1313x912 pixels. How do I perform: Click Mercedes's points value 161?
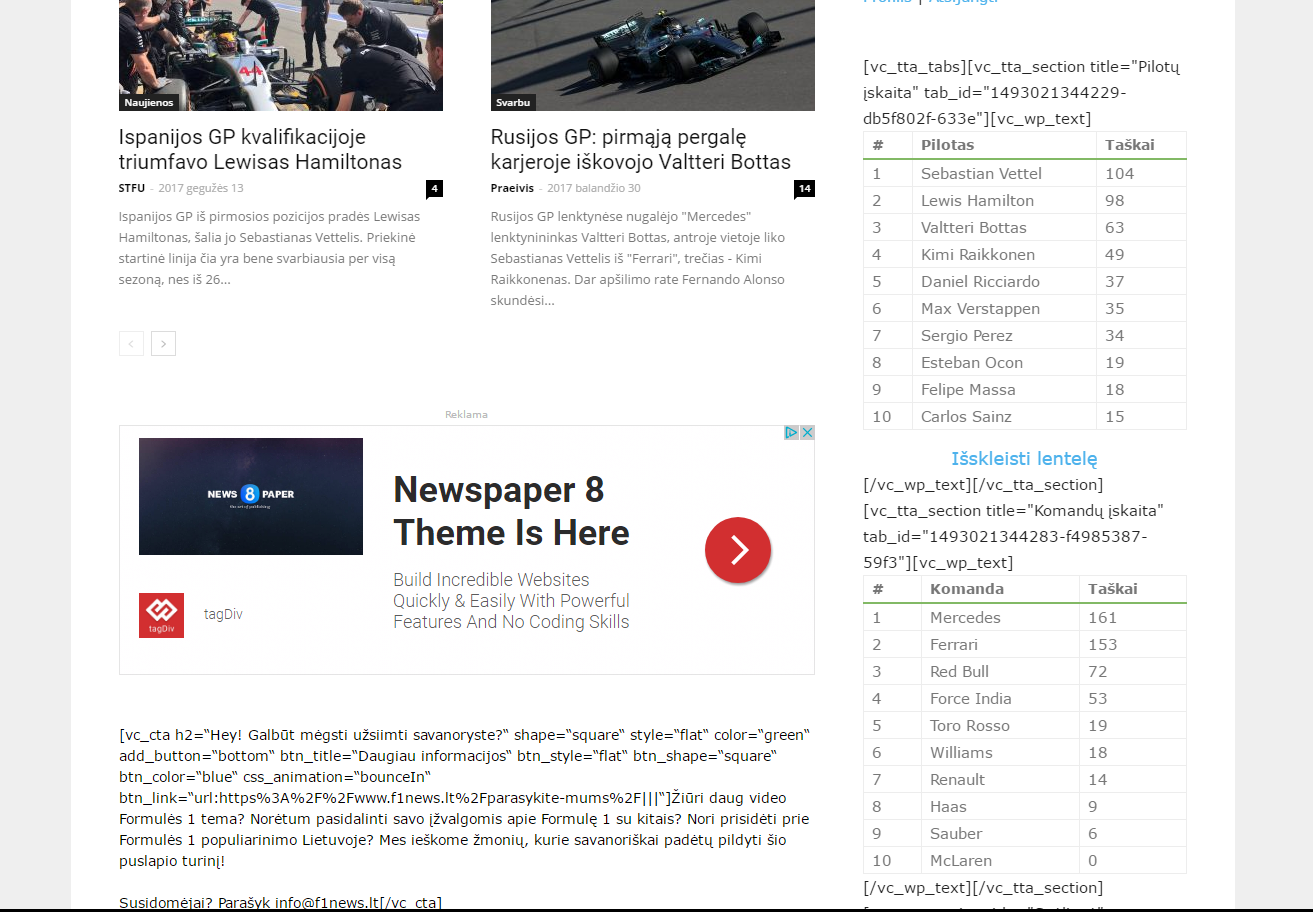coord(1101,618)
